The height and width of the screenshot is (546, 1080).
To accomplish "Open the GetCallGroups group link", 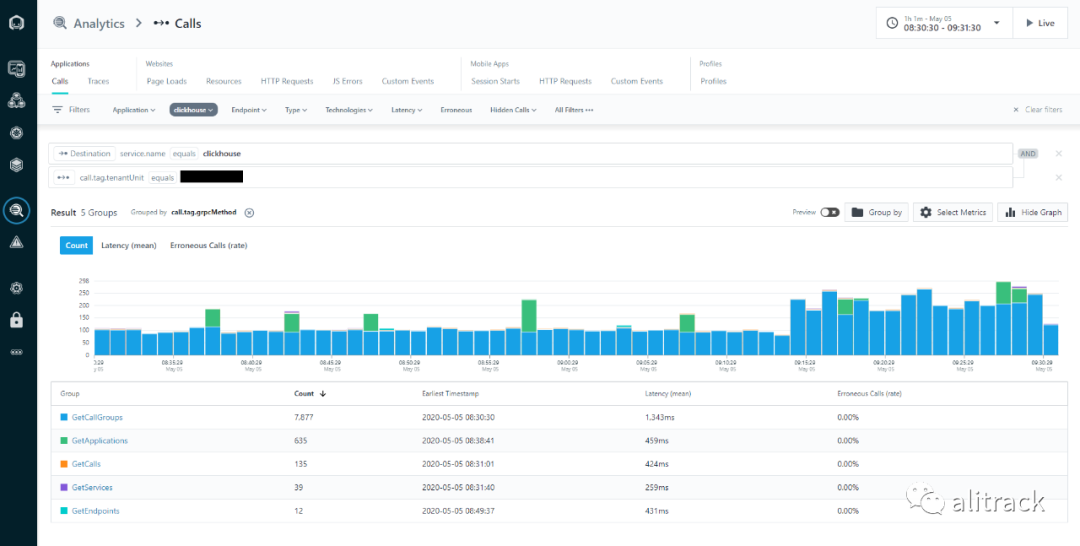I will [x=97, y=417].
